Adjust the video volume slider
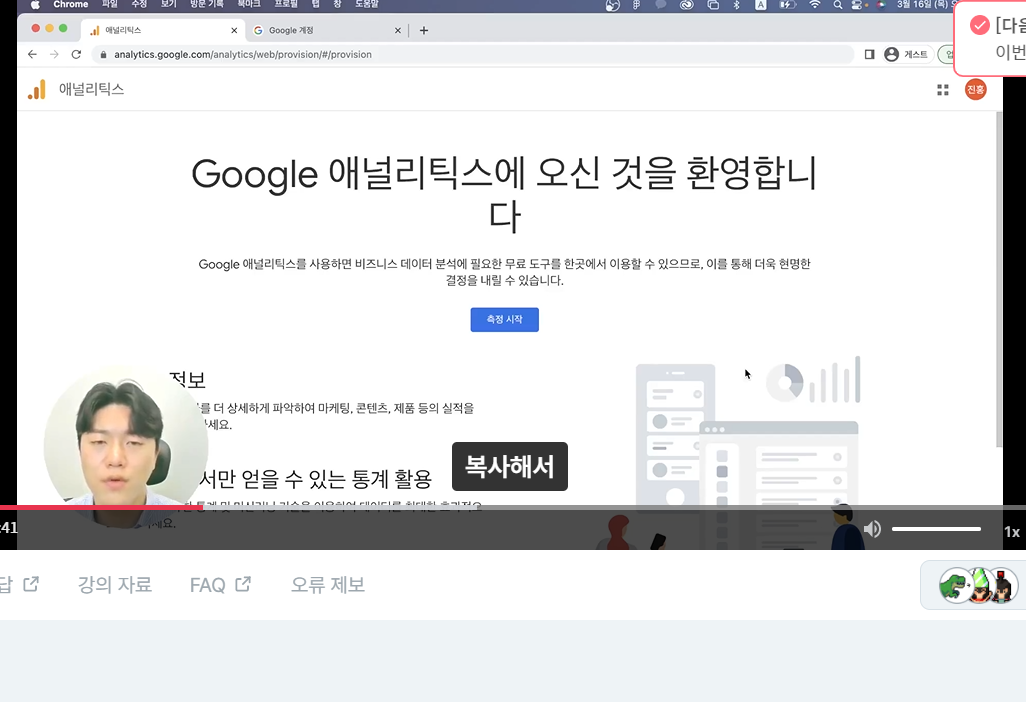Viewport: 1026px width, 702px height. (x=936, y=529)
